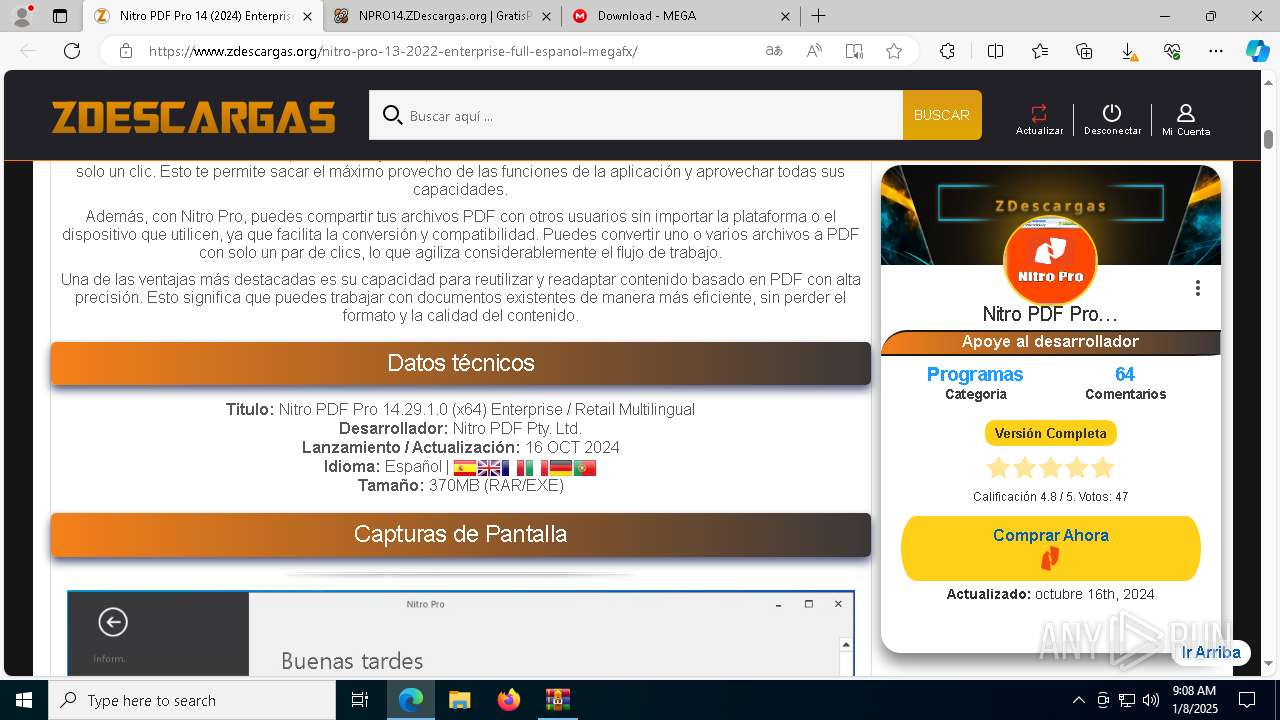This screenshot has width=1280, height=720.
Task: Open the favorites list icon
Action: click(1040, 51)
